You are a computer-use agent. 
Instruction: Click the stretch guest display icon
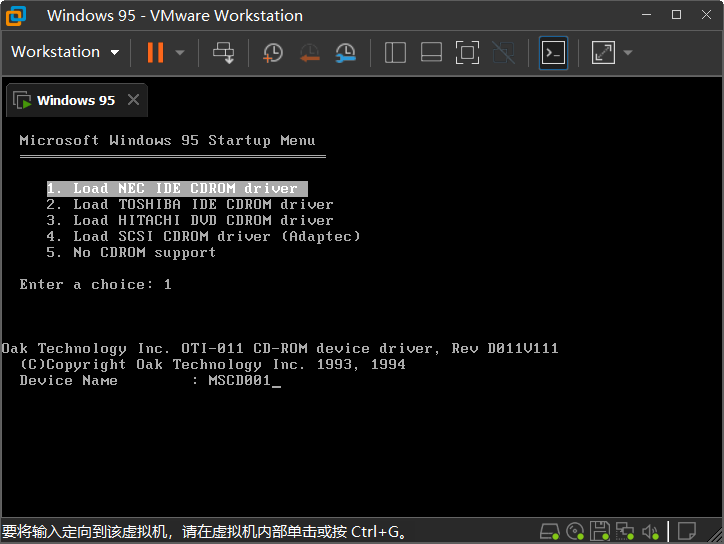603,53
